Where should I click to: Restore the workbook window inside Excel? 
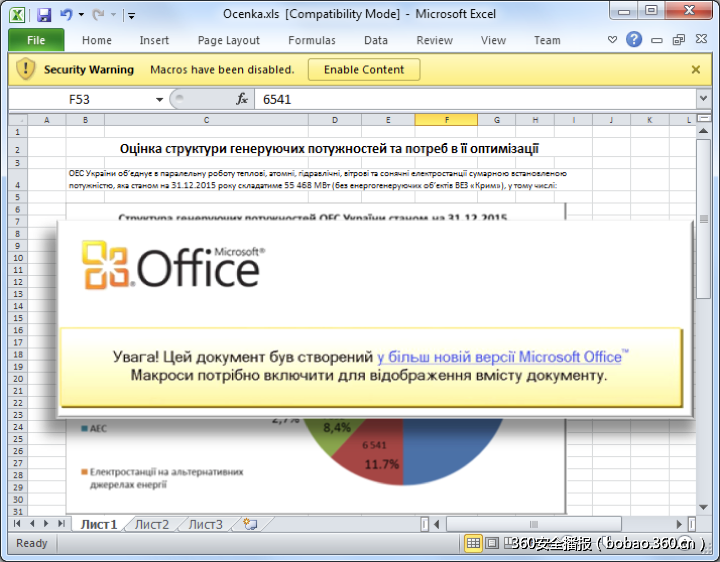tap(679, 40)
